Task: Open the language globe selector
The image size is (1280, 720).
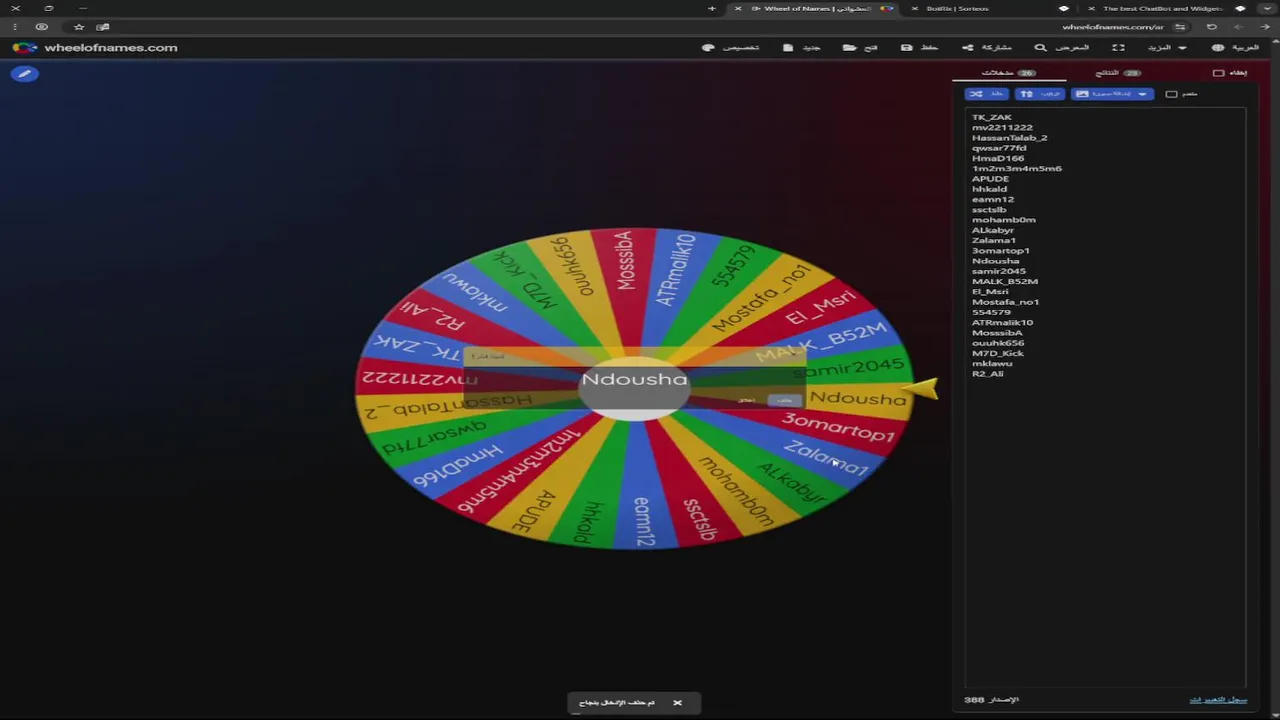Action: (x=1235, y=47)
